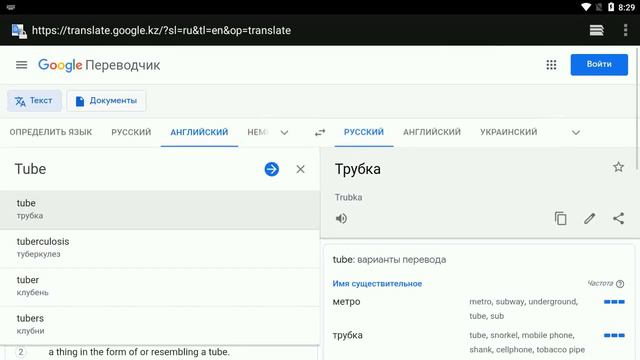
Task: Choose Украинский as target language
Action: click(x=509, y=132)
